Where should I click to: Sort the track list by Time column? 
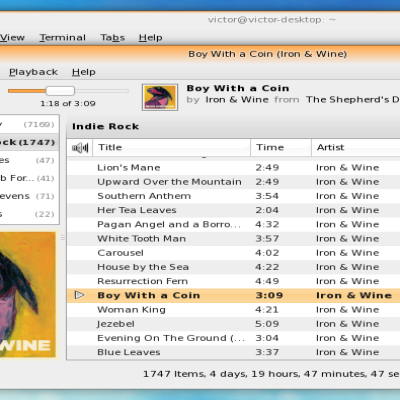pyautogui.click(x=281, y=147)
